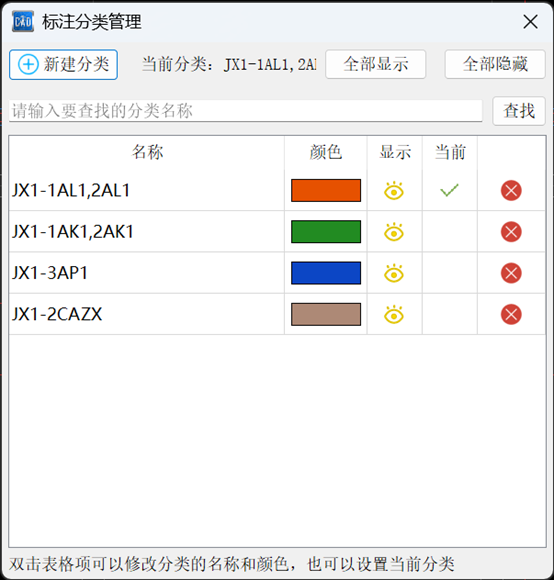Select the JX1-2CAZX name cell

pos(147,314)
